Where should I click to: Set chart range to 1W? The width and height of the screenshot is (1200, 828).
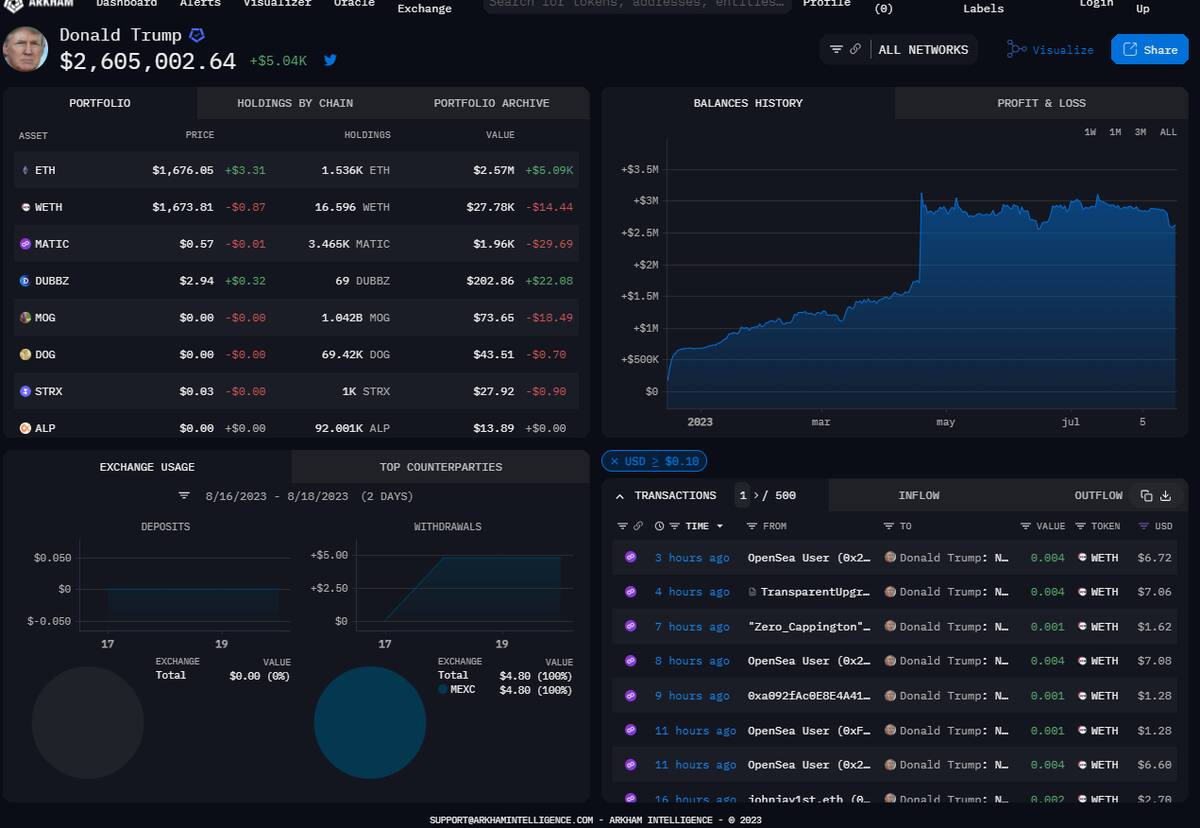coord(1090,132)
